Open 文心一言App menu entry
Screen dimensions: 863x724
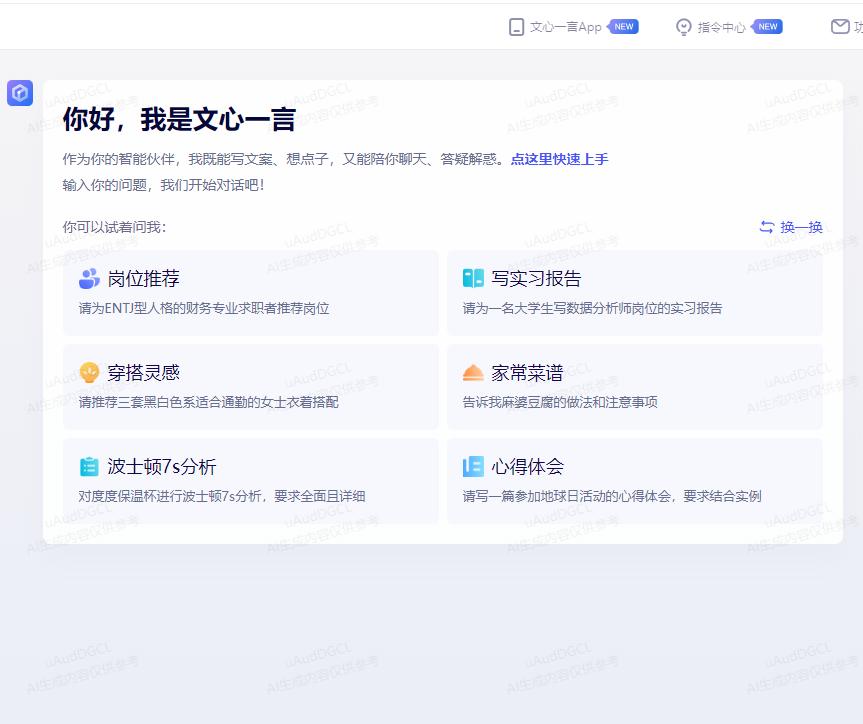coord(565,27)
